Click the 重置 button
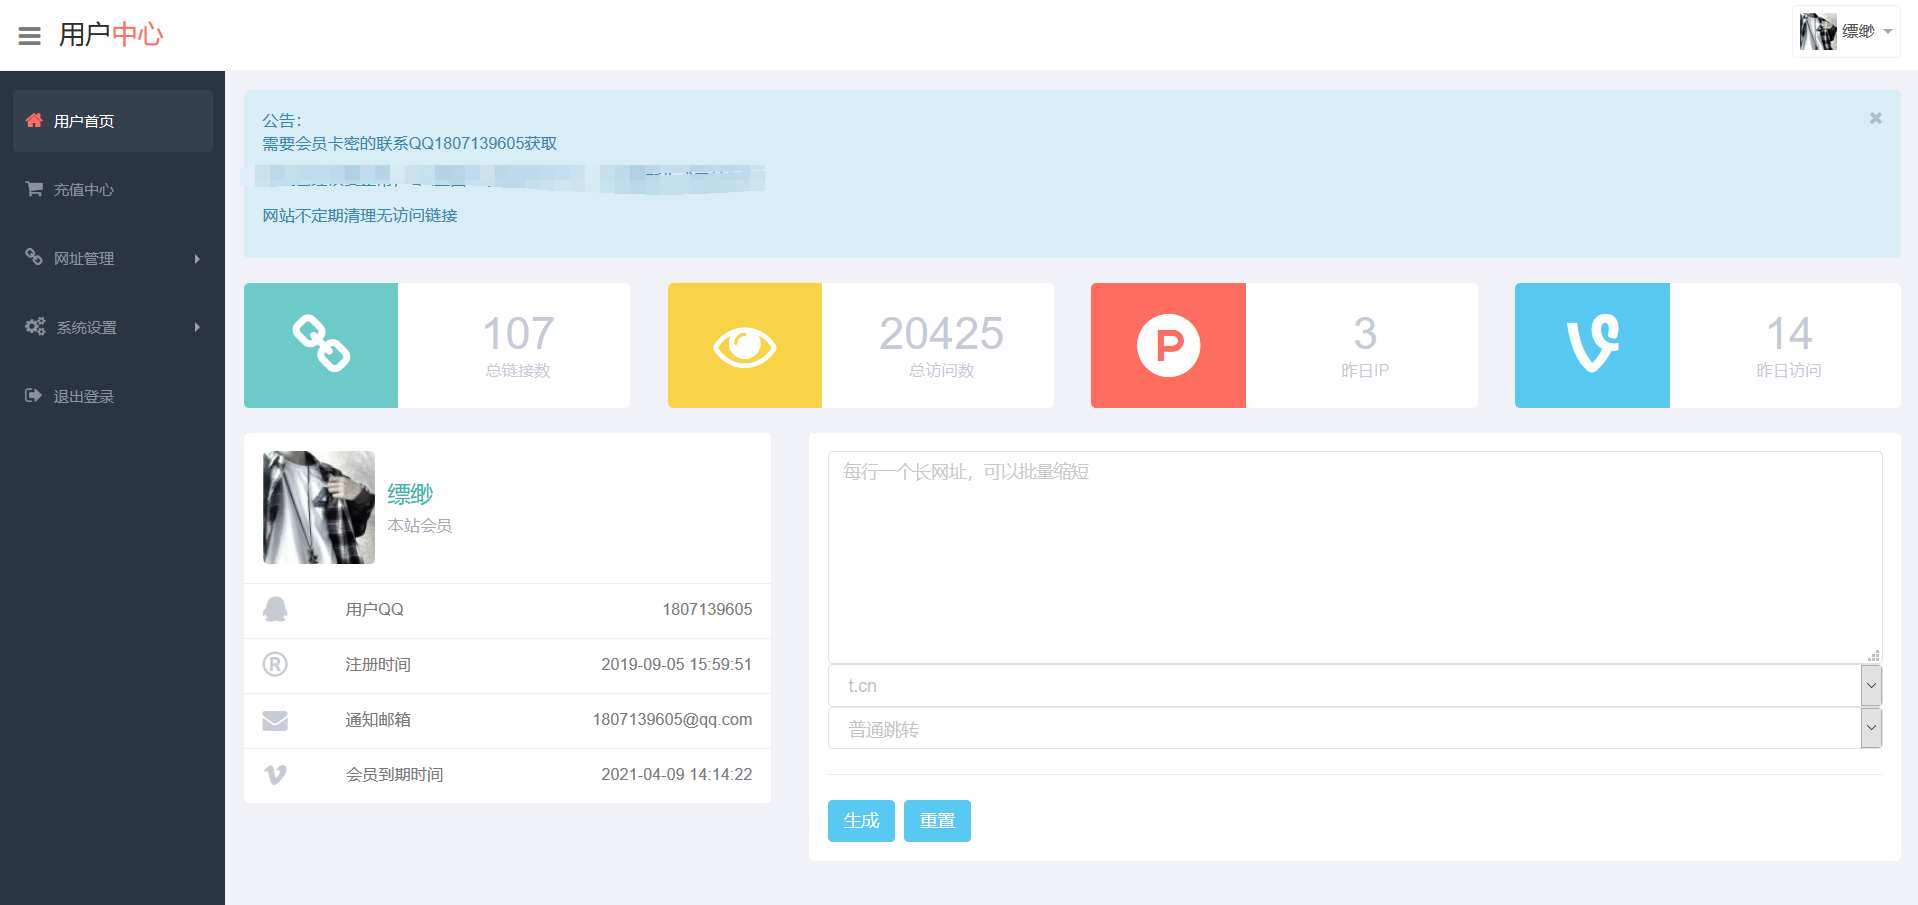Viewport: 1918px width, 905px height. [x=937, y=821]
